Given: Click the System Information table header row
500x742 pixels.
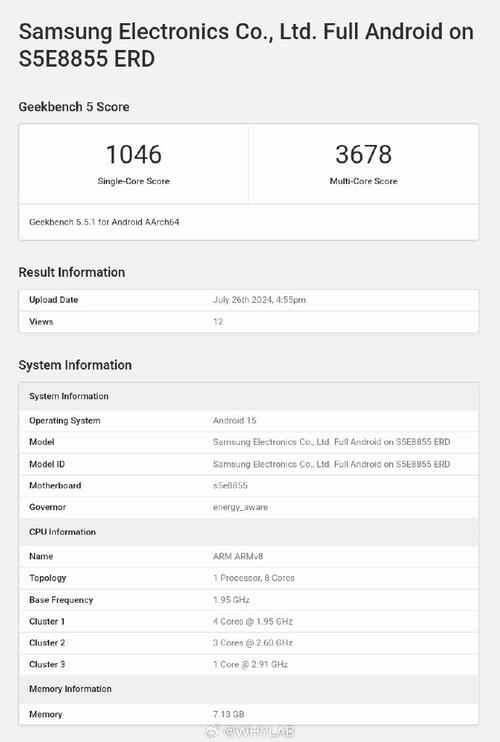Looking at the screenshot, I should pos(249,396).
